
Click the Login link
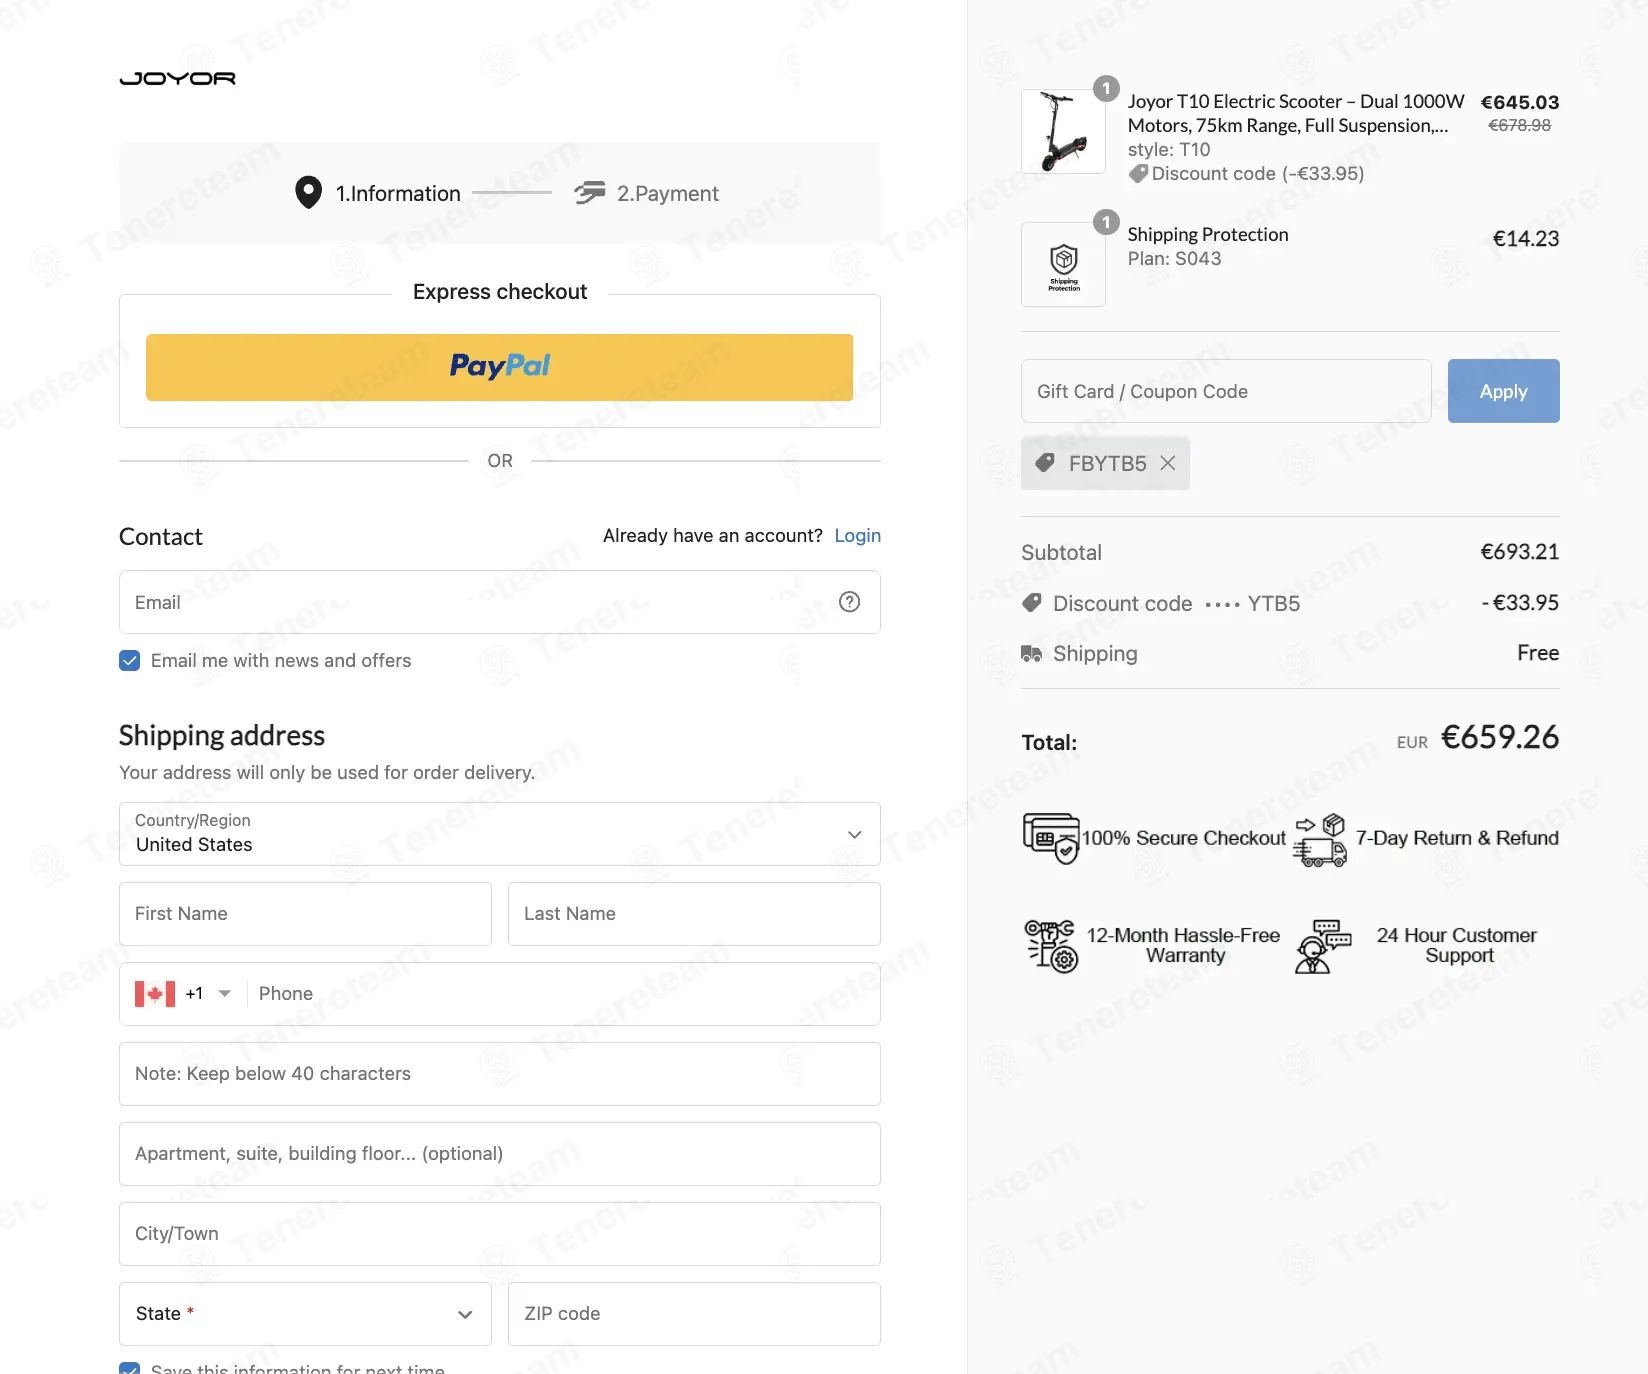(x=858, y=536)
